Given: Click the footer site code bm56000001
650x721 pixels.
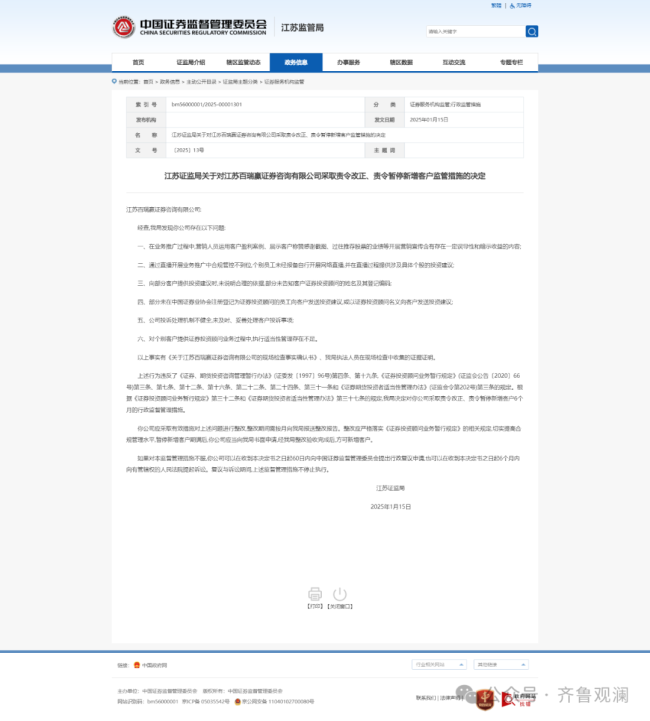Looking at the screenshot, I should 162,702.
